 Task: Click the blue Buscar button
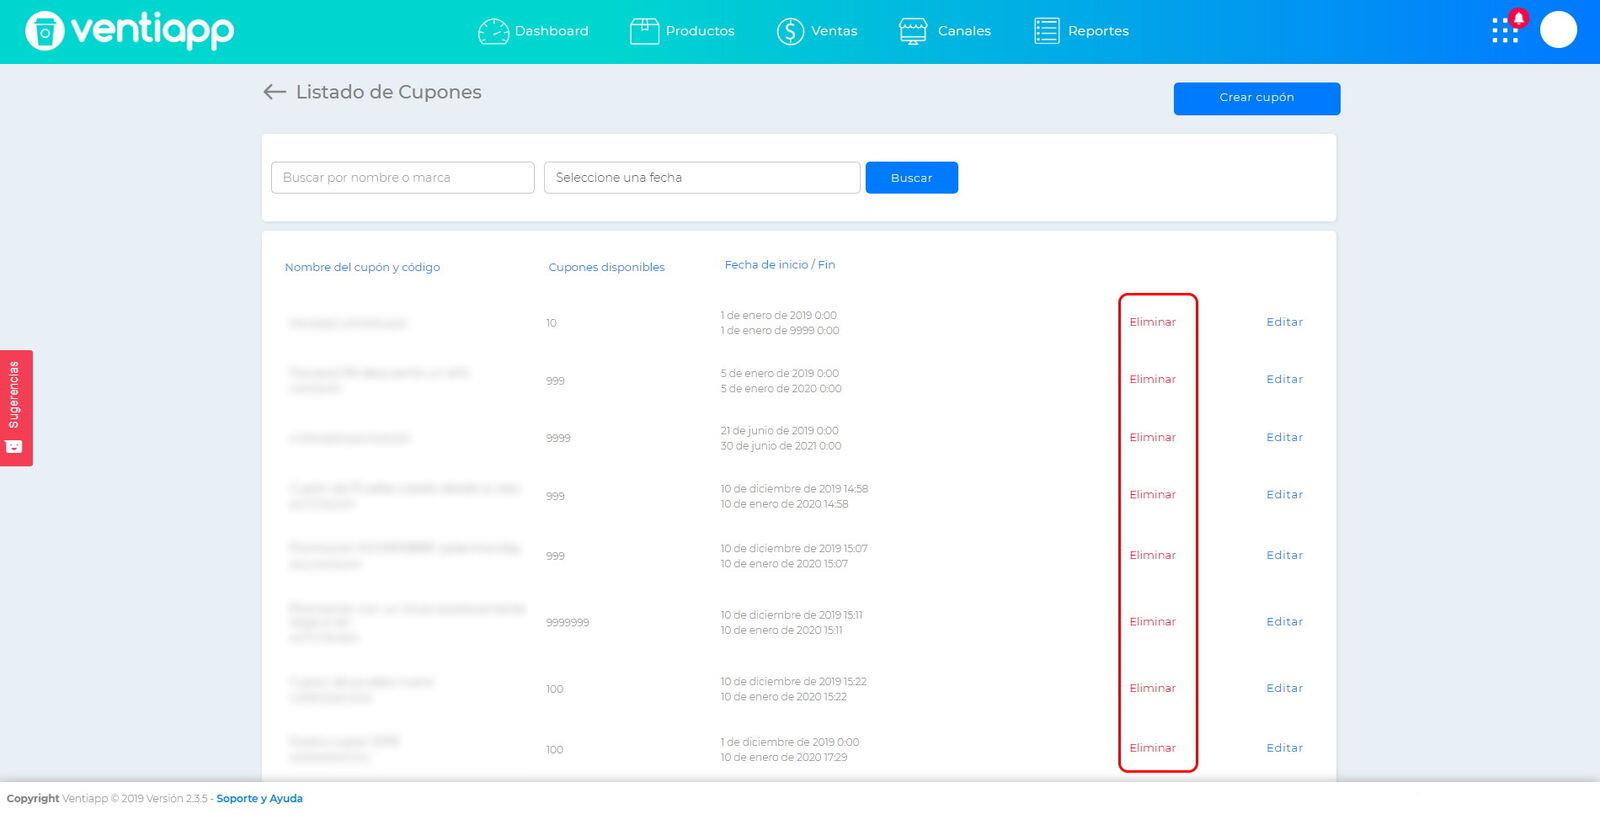click(x=912, y=178)
